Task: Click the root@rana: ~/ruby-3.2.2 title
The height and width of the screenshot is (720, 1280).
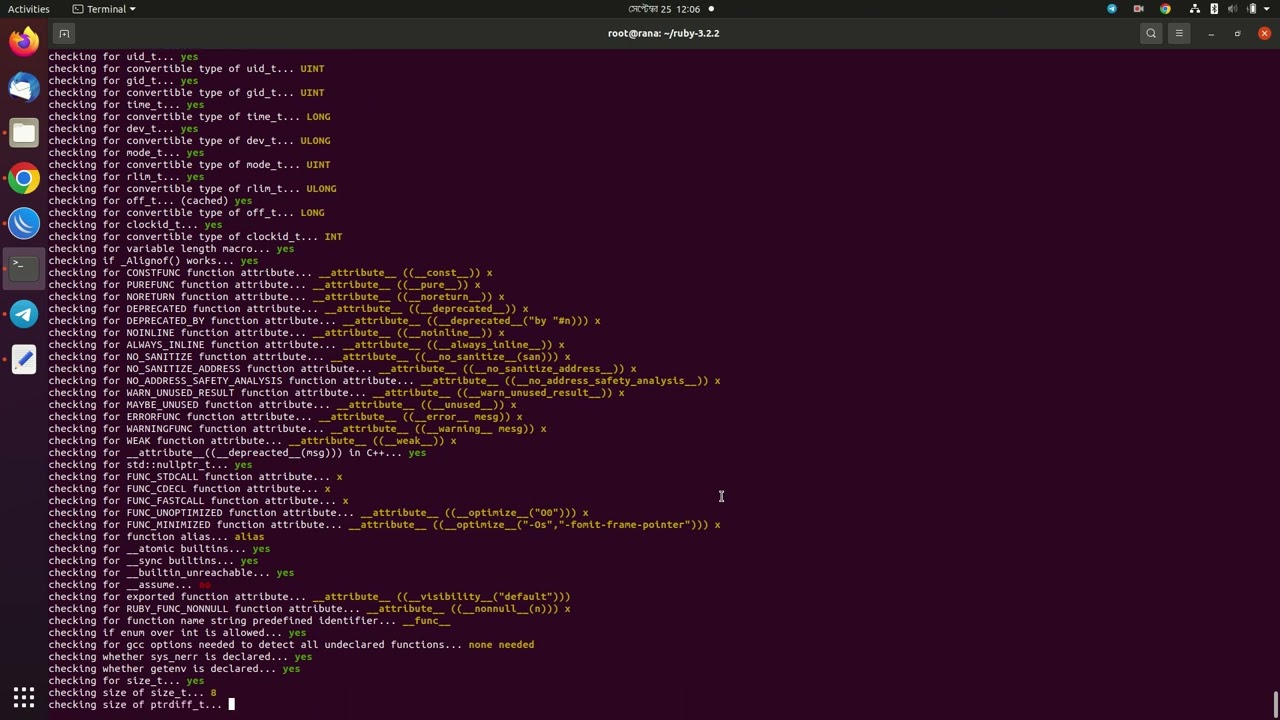Action: click(664, 33)
